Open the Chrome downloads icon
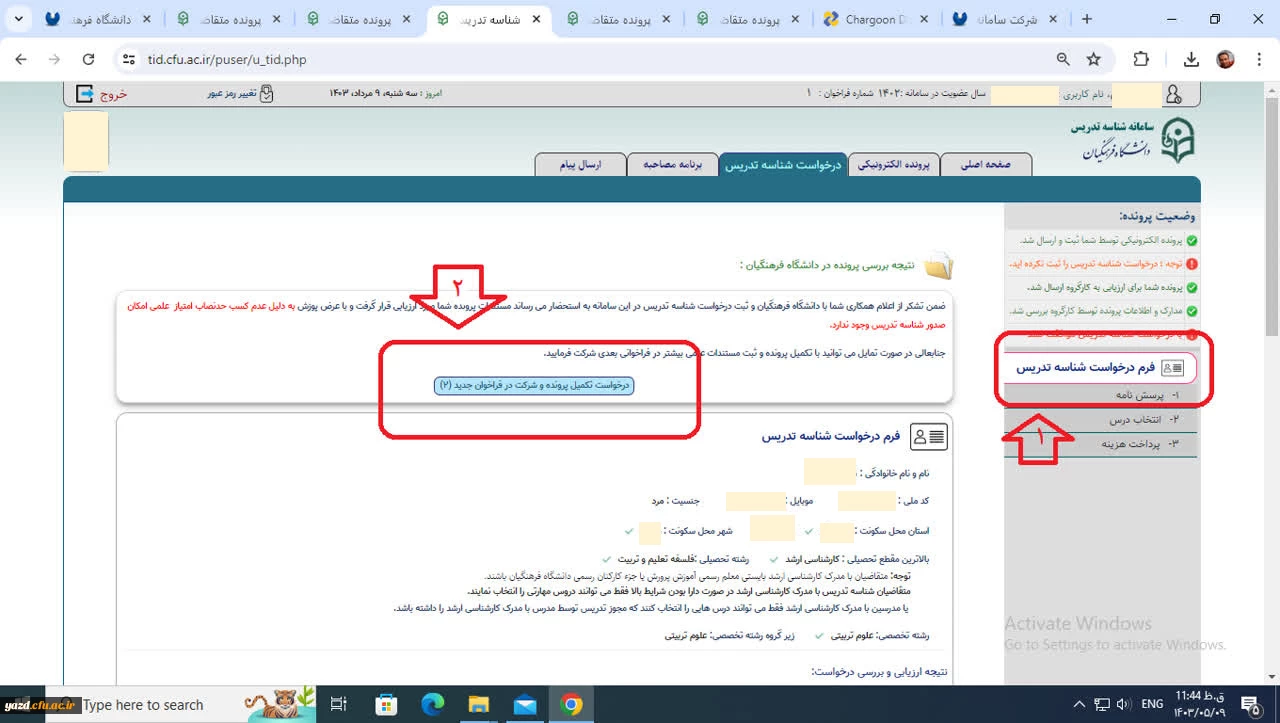1280x723 pixels. point(1191,60)
